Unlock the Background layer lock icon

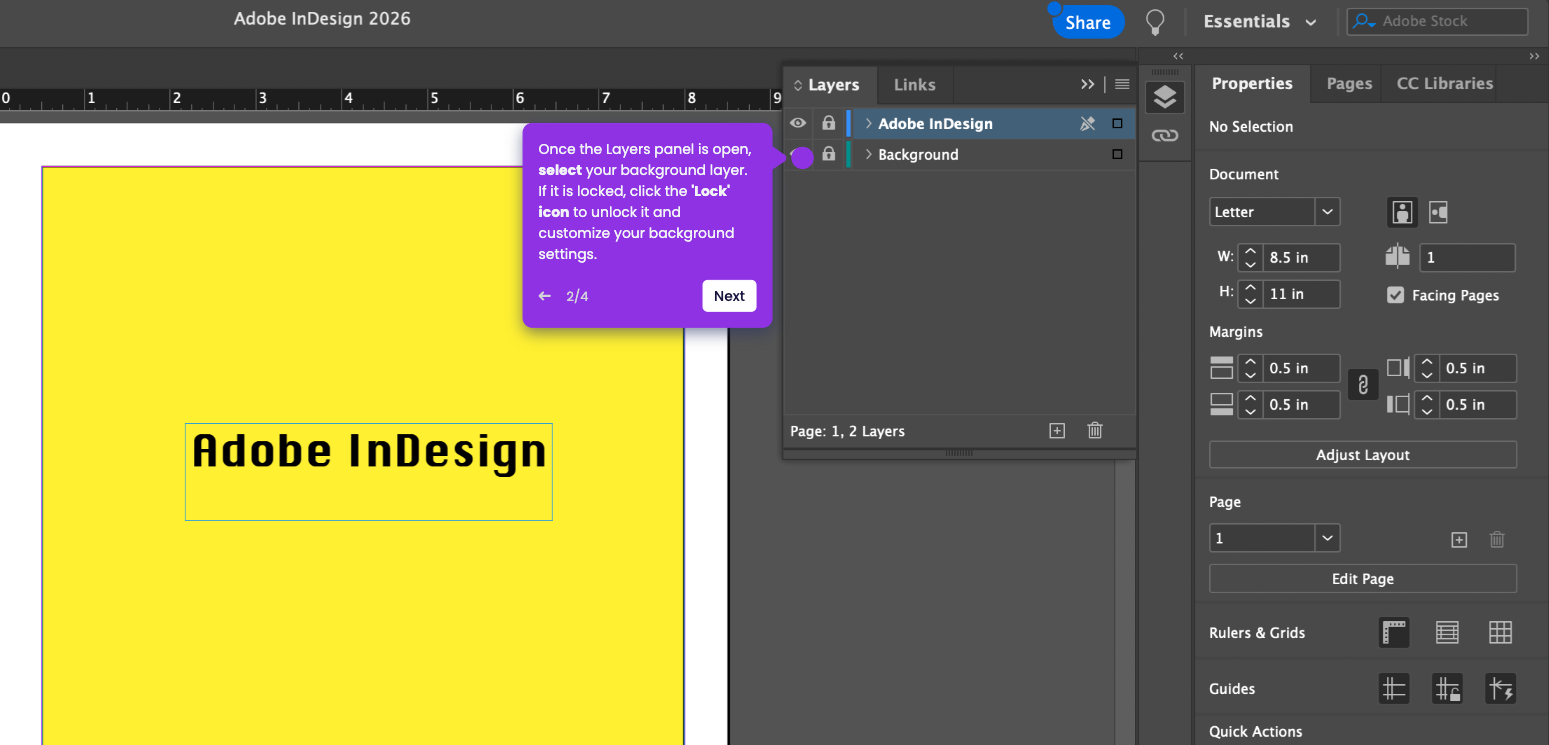828,154
